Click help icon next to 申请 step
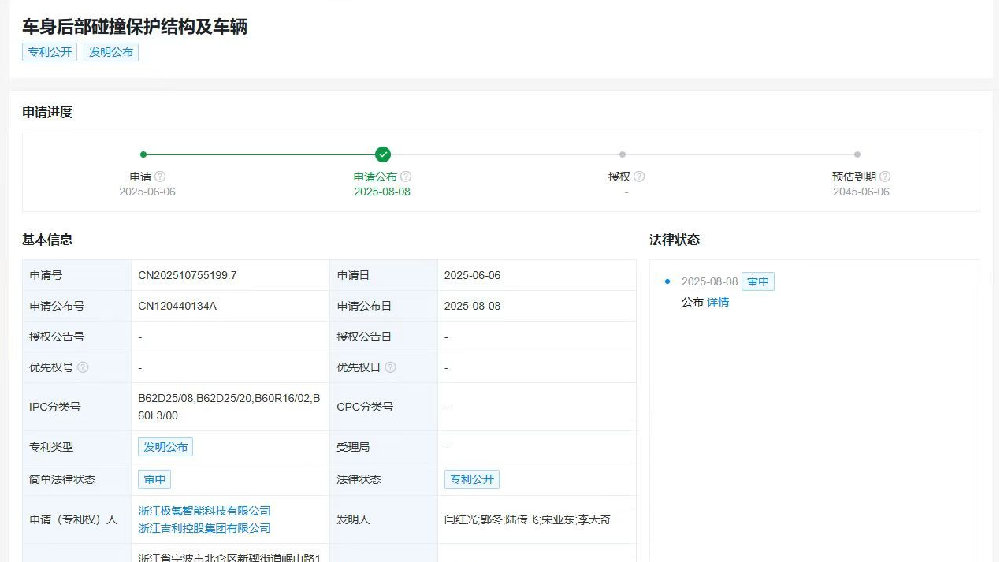This screenshot has height=562, width=1000. (x=160, y=177)
